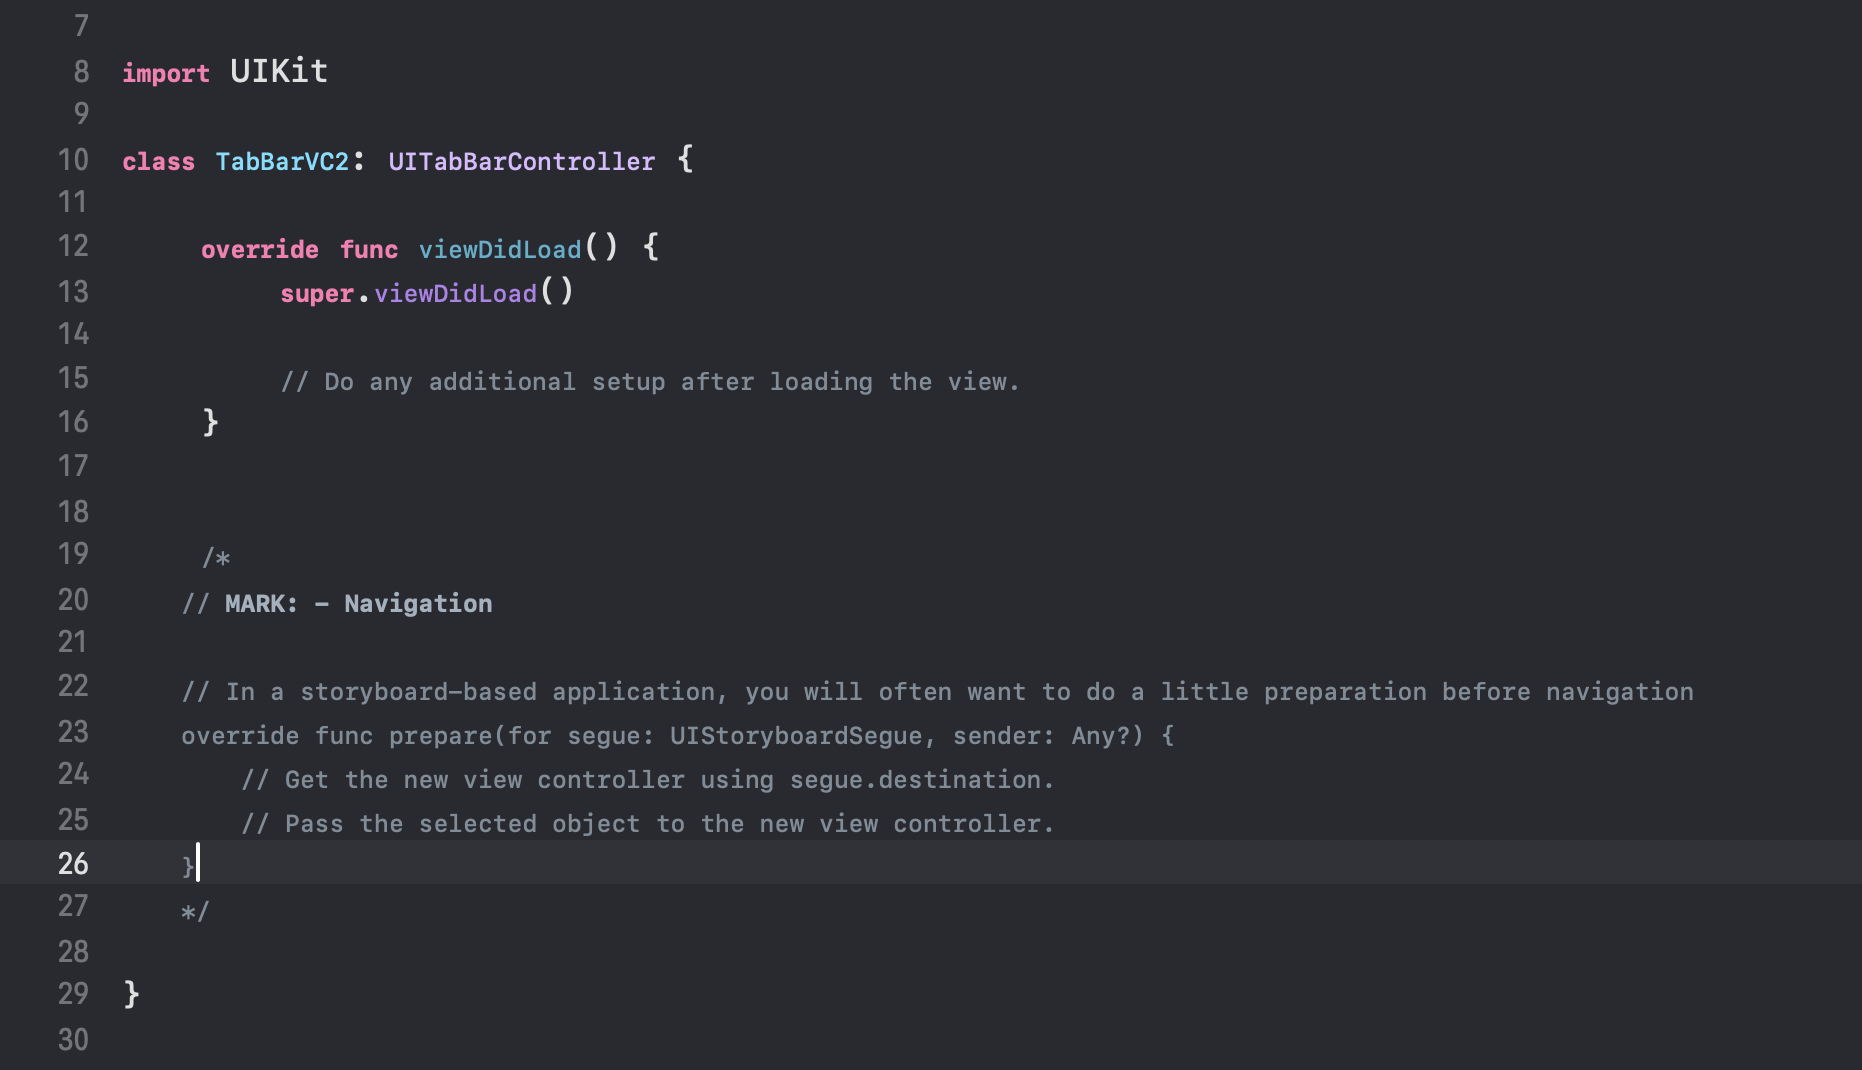Click line number 8 in gutter
Screen dimensions: 1862x1070
point(81,72)
